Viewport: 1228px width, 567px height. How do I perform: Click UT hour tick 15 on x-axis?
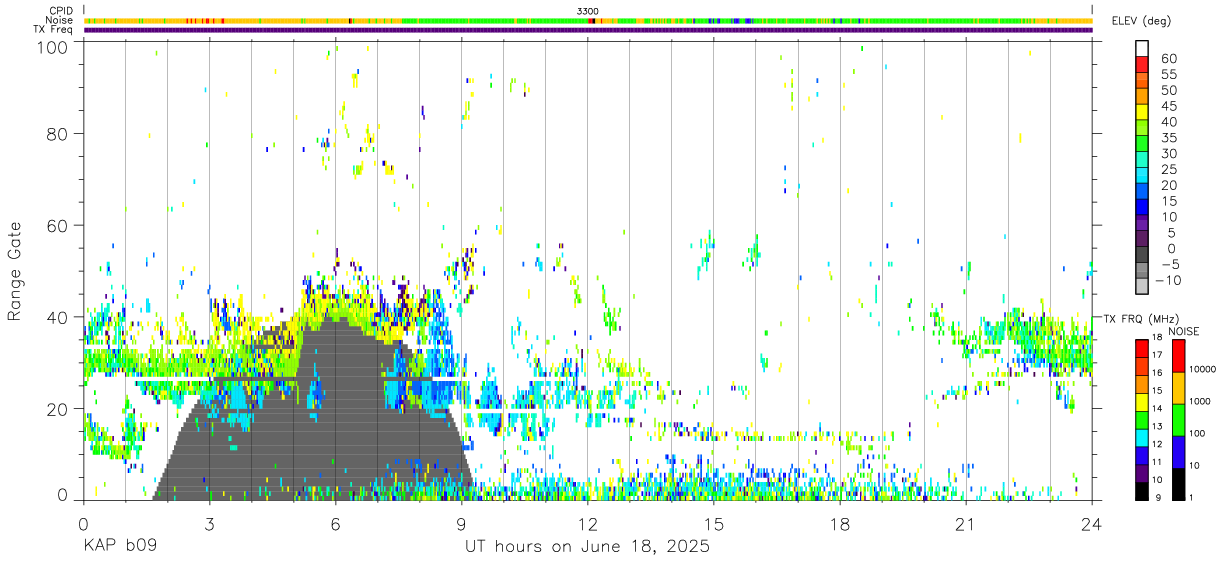714,523
